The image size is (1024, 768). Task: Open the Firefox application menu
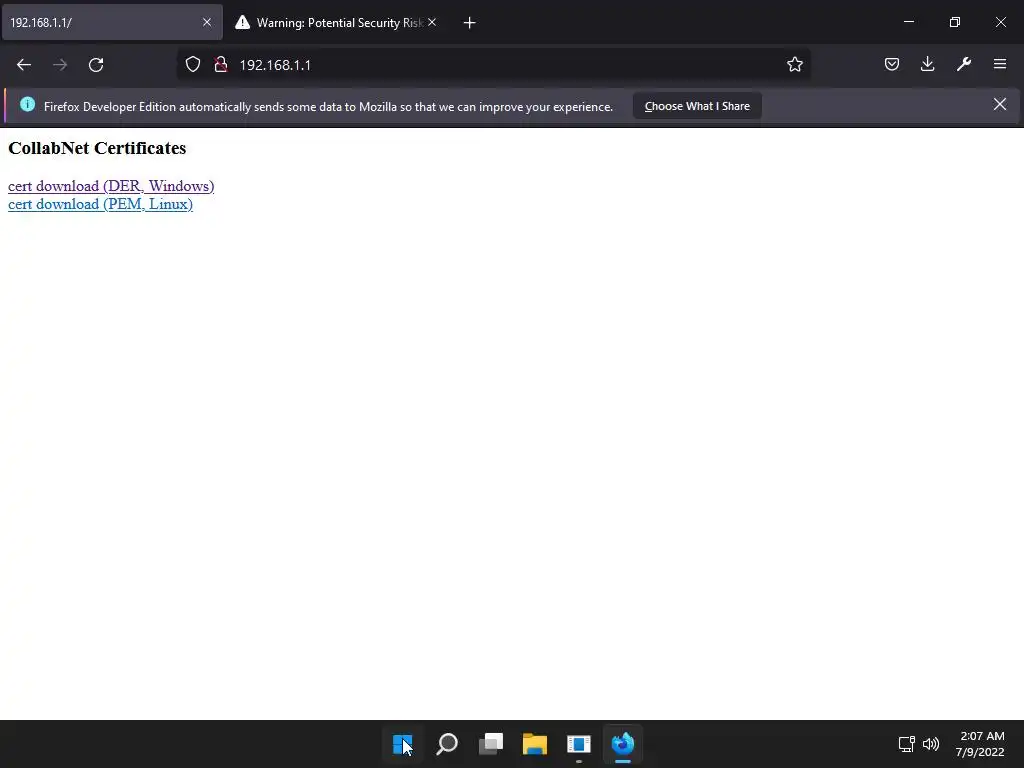tap(1000, 64)
